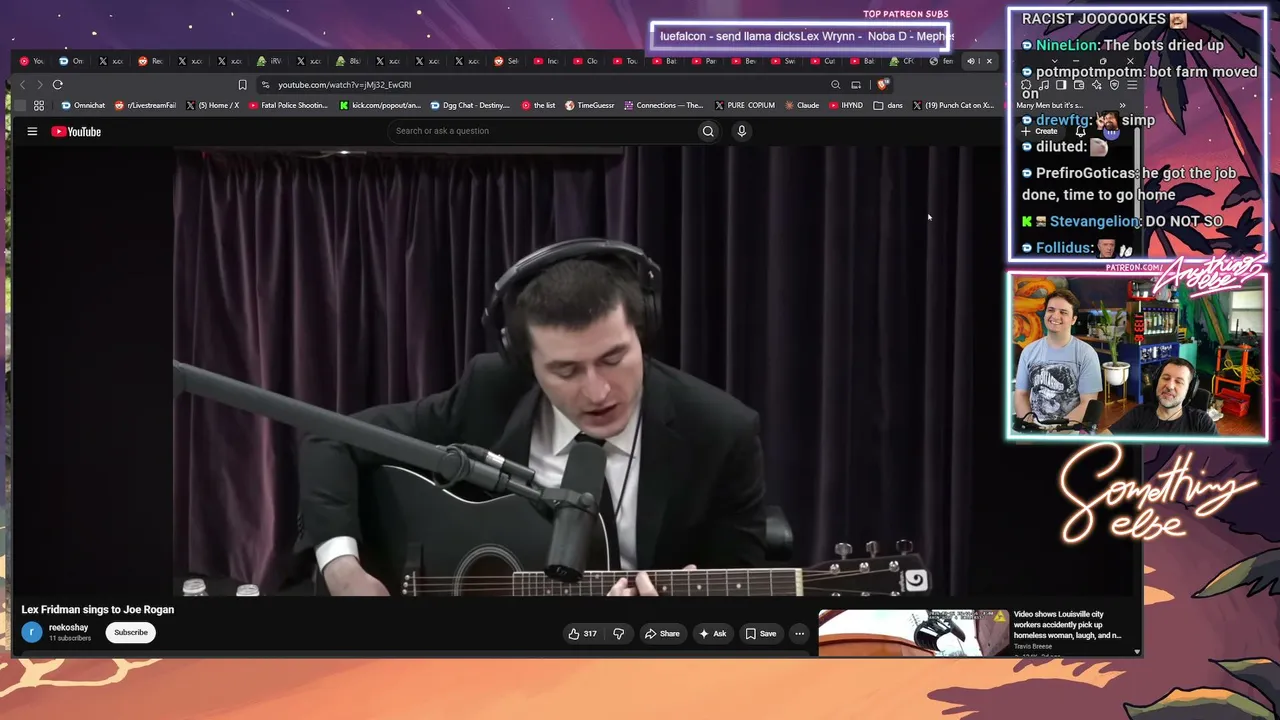The height and width of the screenshot is (720, 1280).
Task: Open the reekoshay channel name link
Action: point(68,628)
